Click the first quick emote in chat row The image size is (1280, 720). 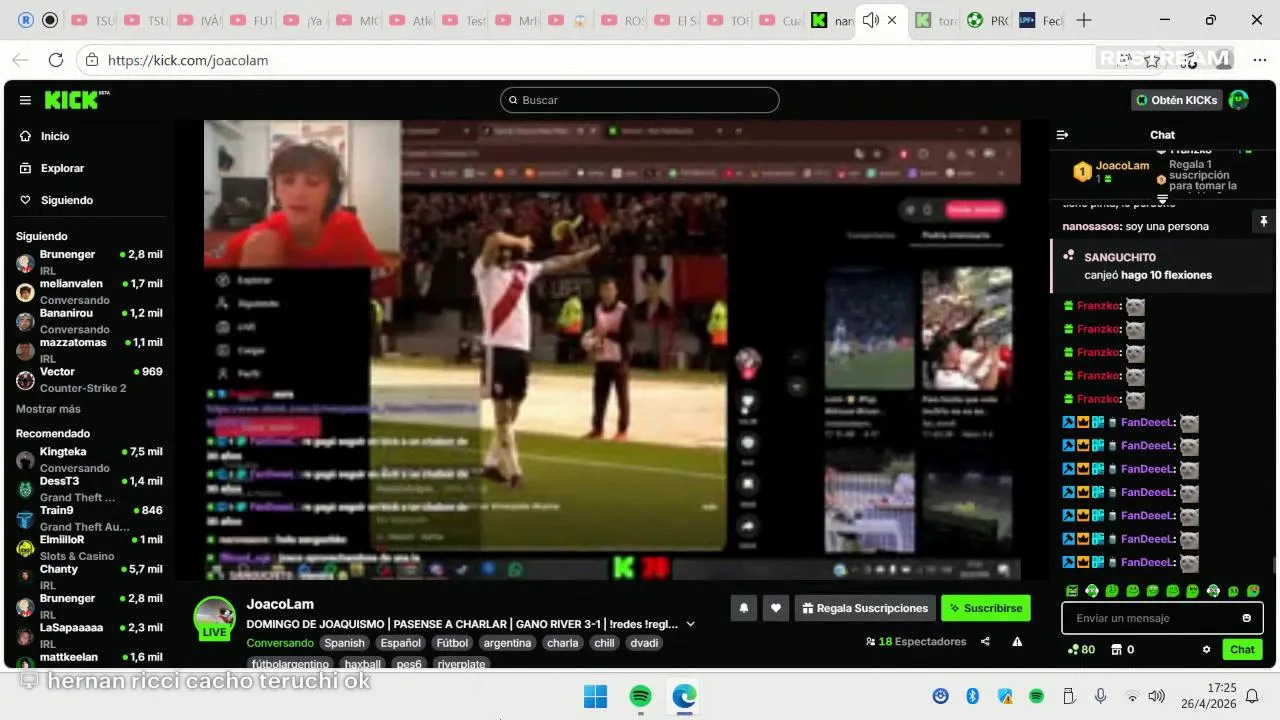[x=1072, y=591]
